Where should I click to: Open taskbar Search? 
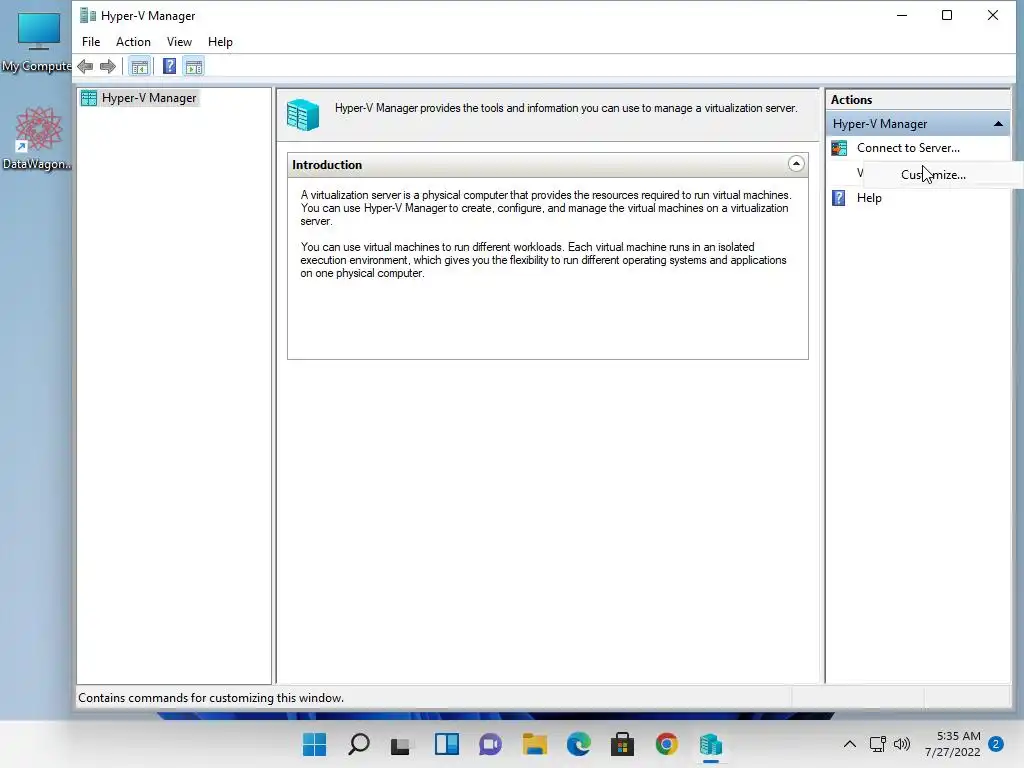[359, 744]
